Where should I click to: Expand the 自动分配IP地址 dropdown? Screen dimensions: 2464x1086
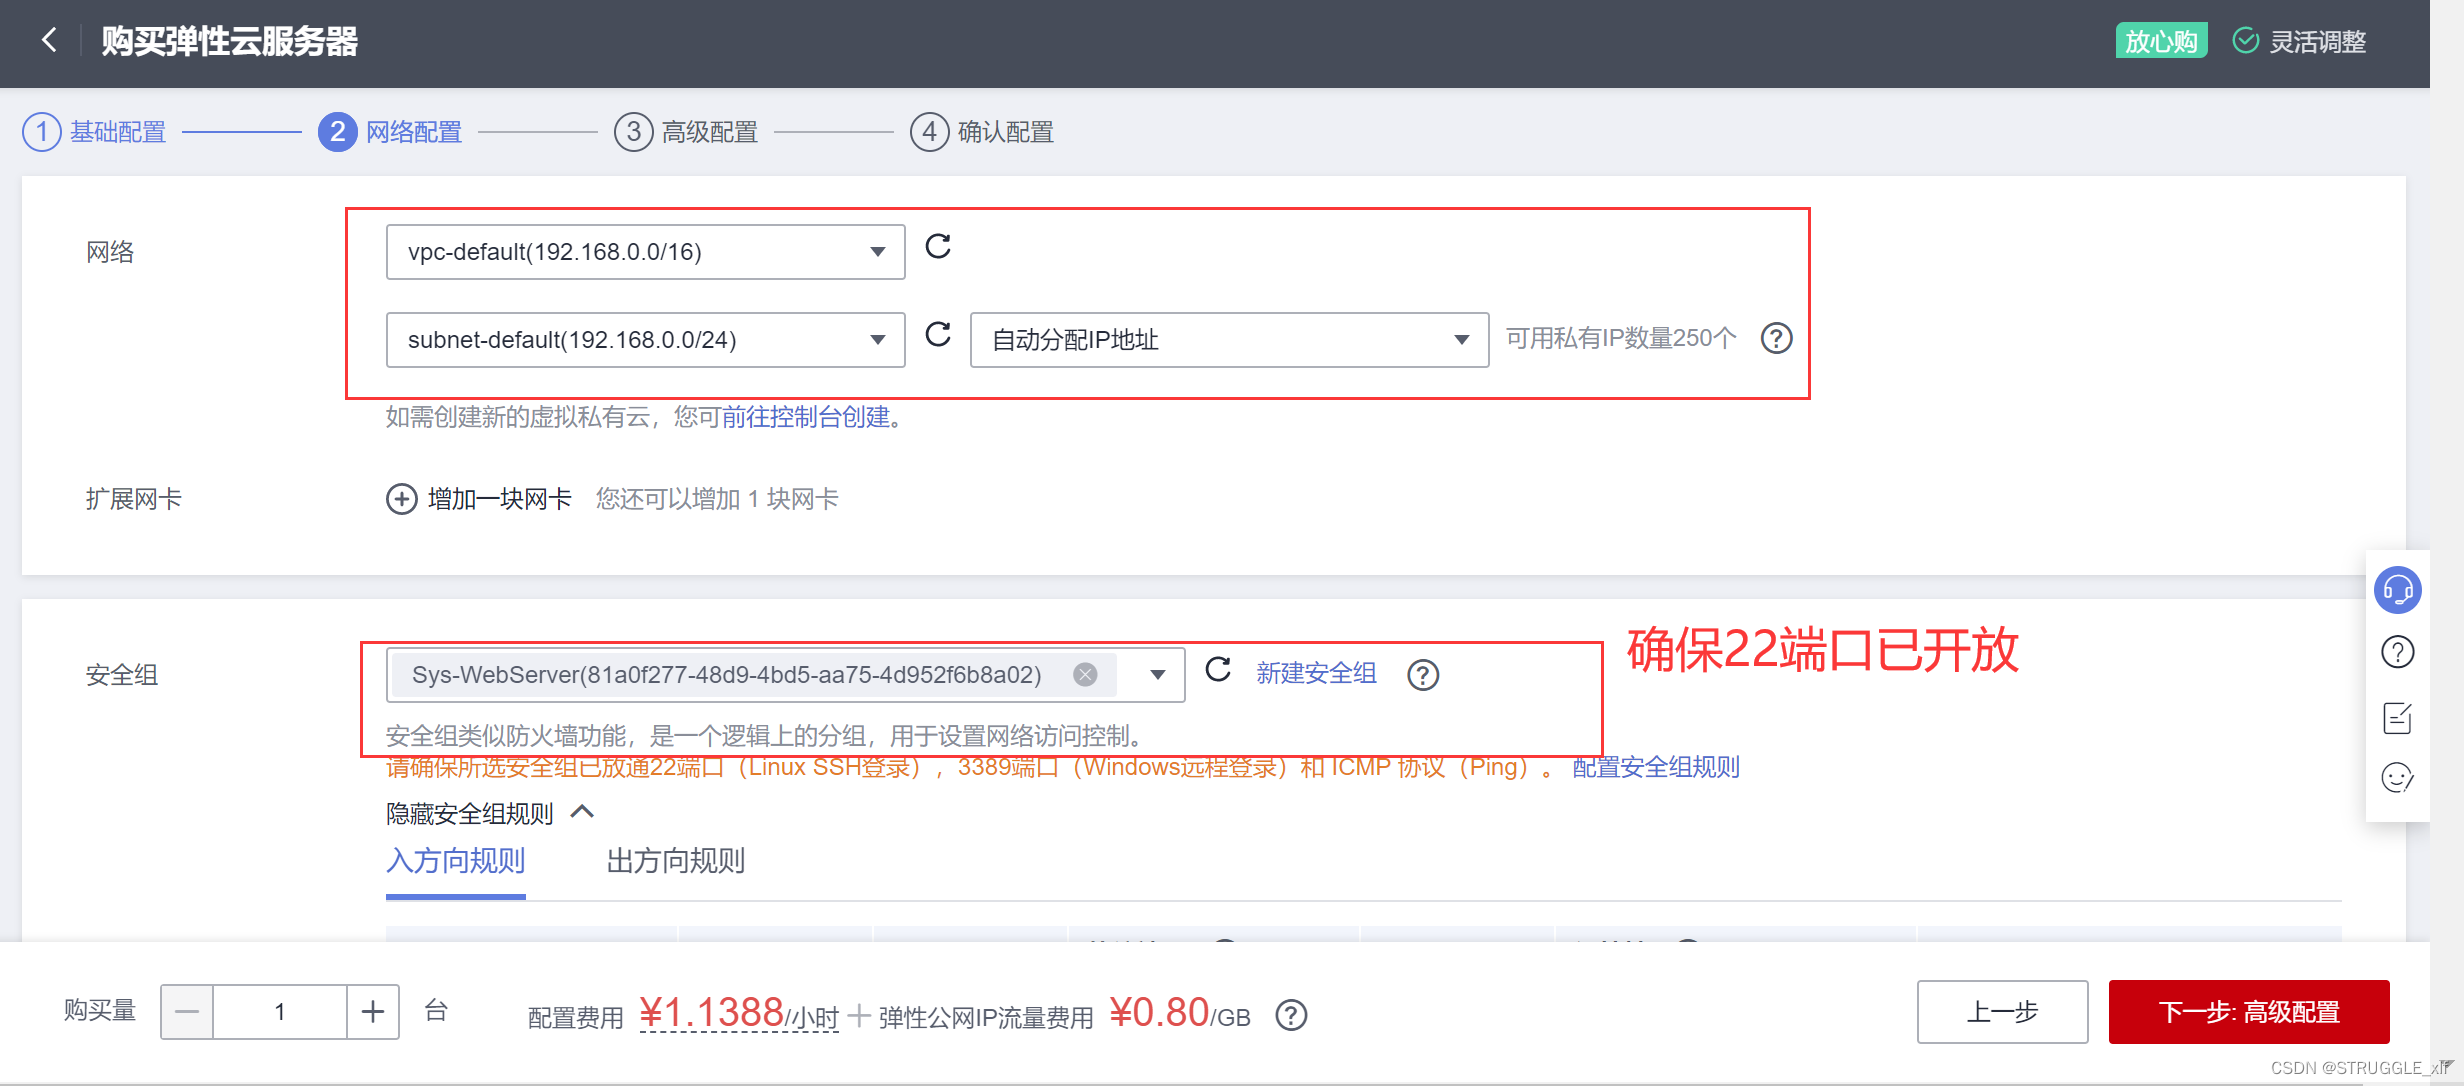click(x=1229, y=340)
